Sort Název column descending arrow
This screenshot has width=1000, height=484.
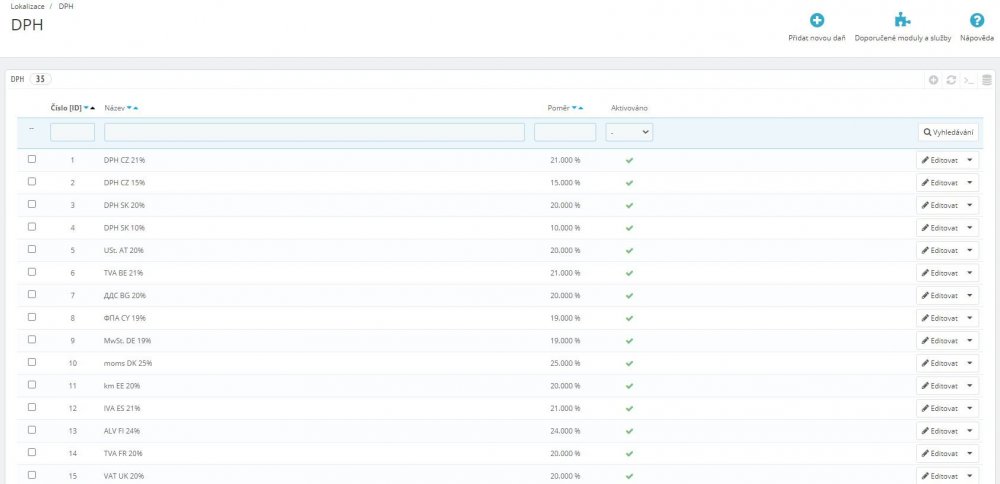click(x=129, y=108)
